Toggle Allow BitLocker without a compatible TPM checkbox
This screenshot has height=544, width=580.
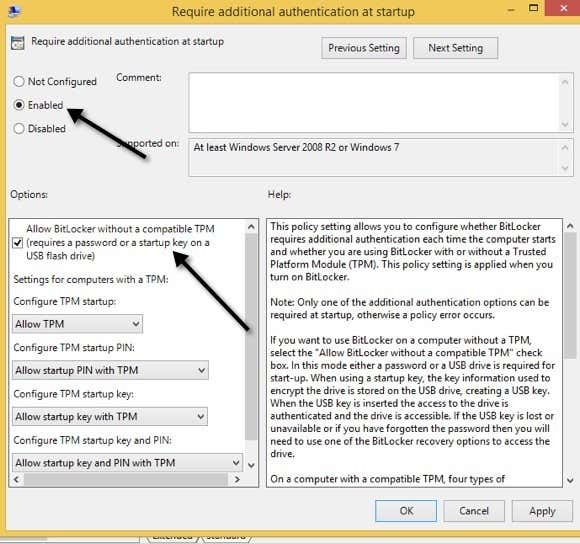coord(17,243)
